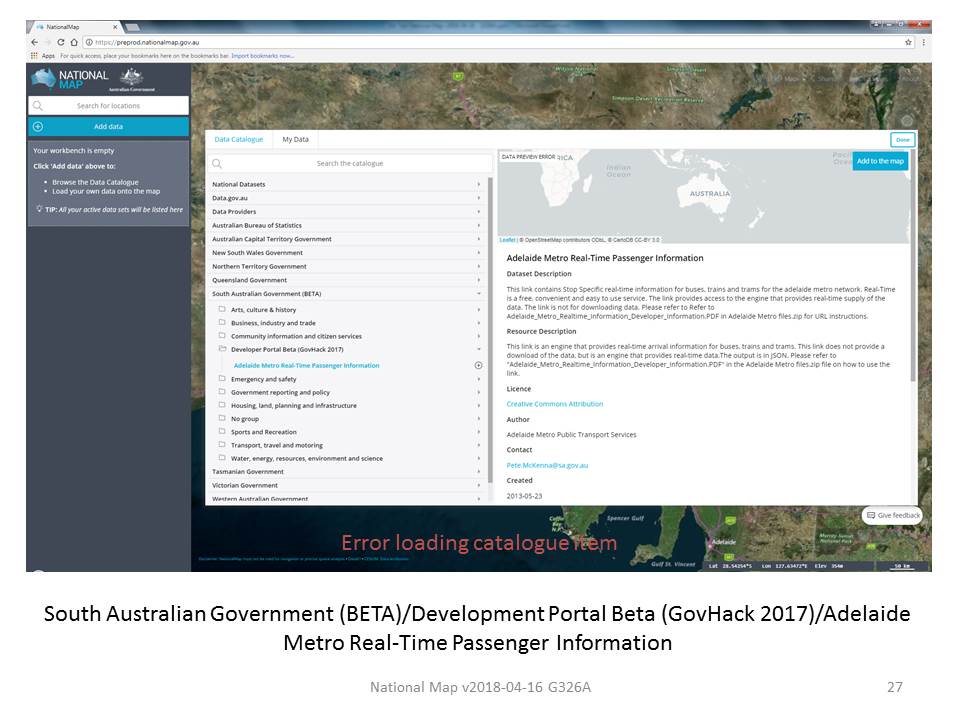Expand Northern Territory Government row
Image resolution: width=960 pixels, height=720 pixels.
click(x=347, y=266)
